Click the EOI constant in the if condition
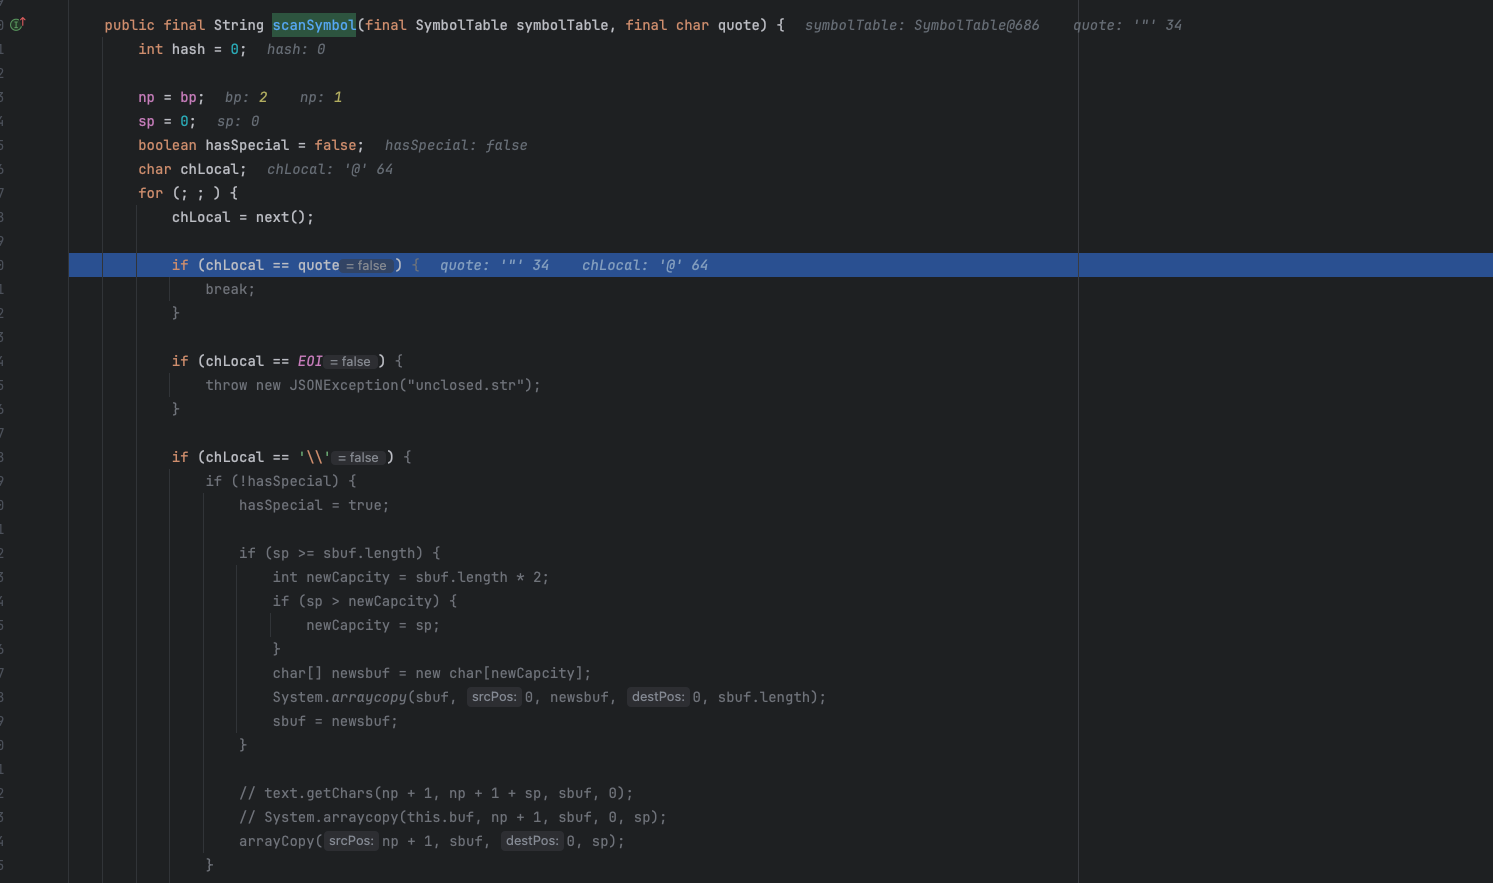 (310, 361)
